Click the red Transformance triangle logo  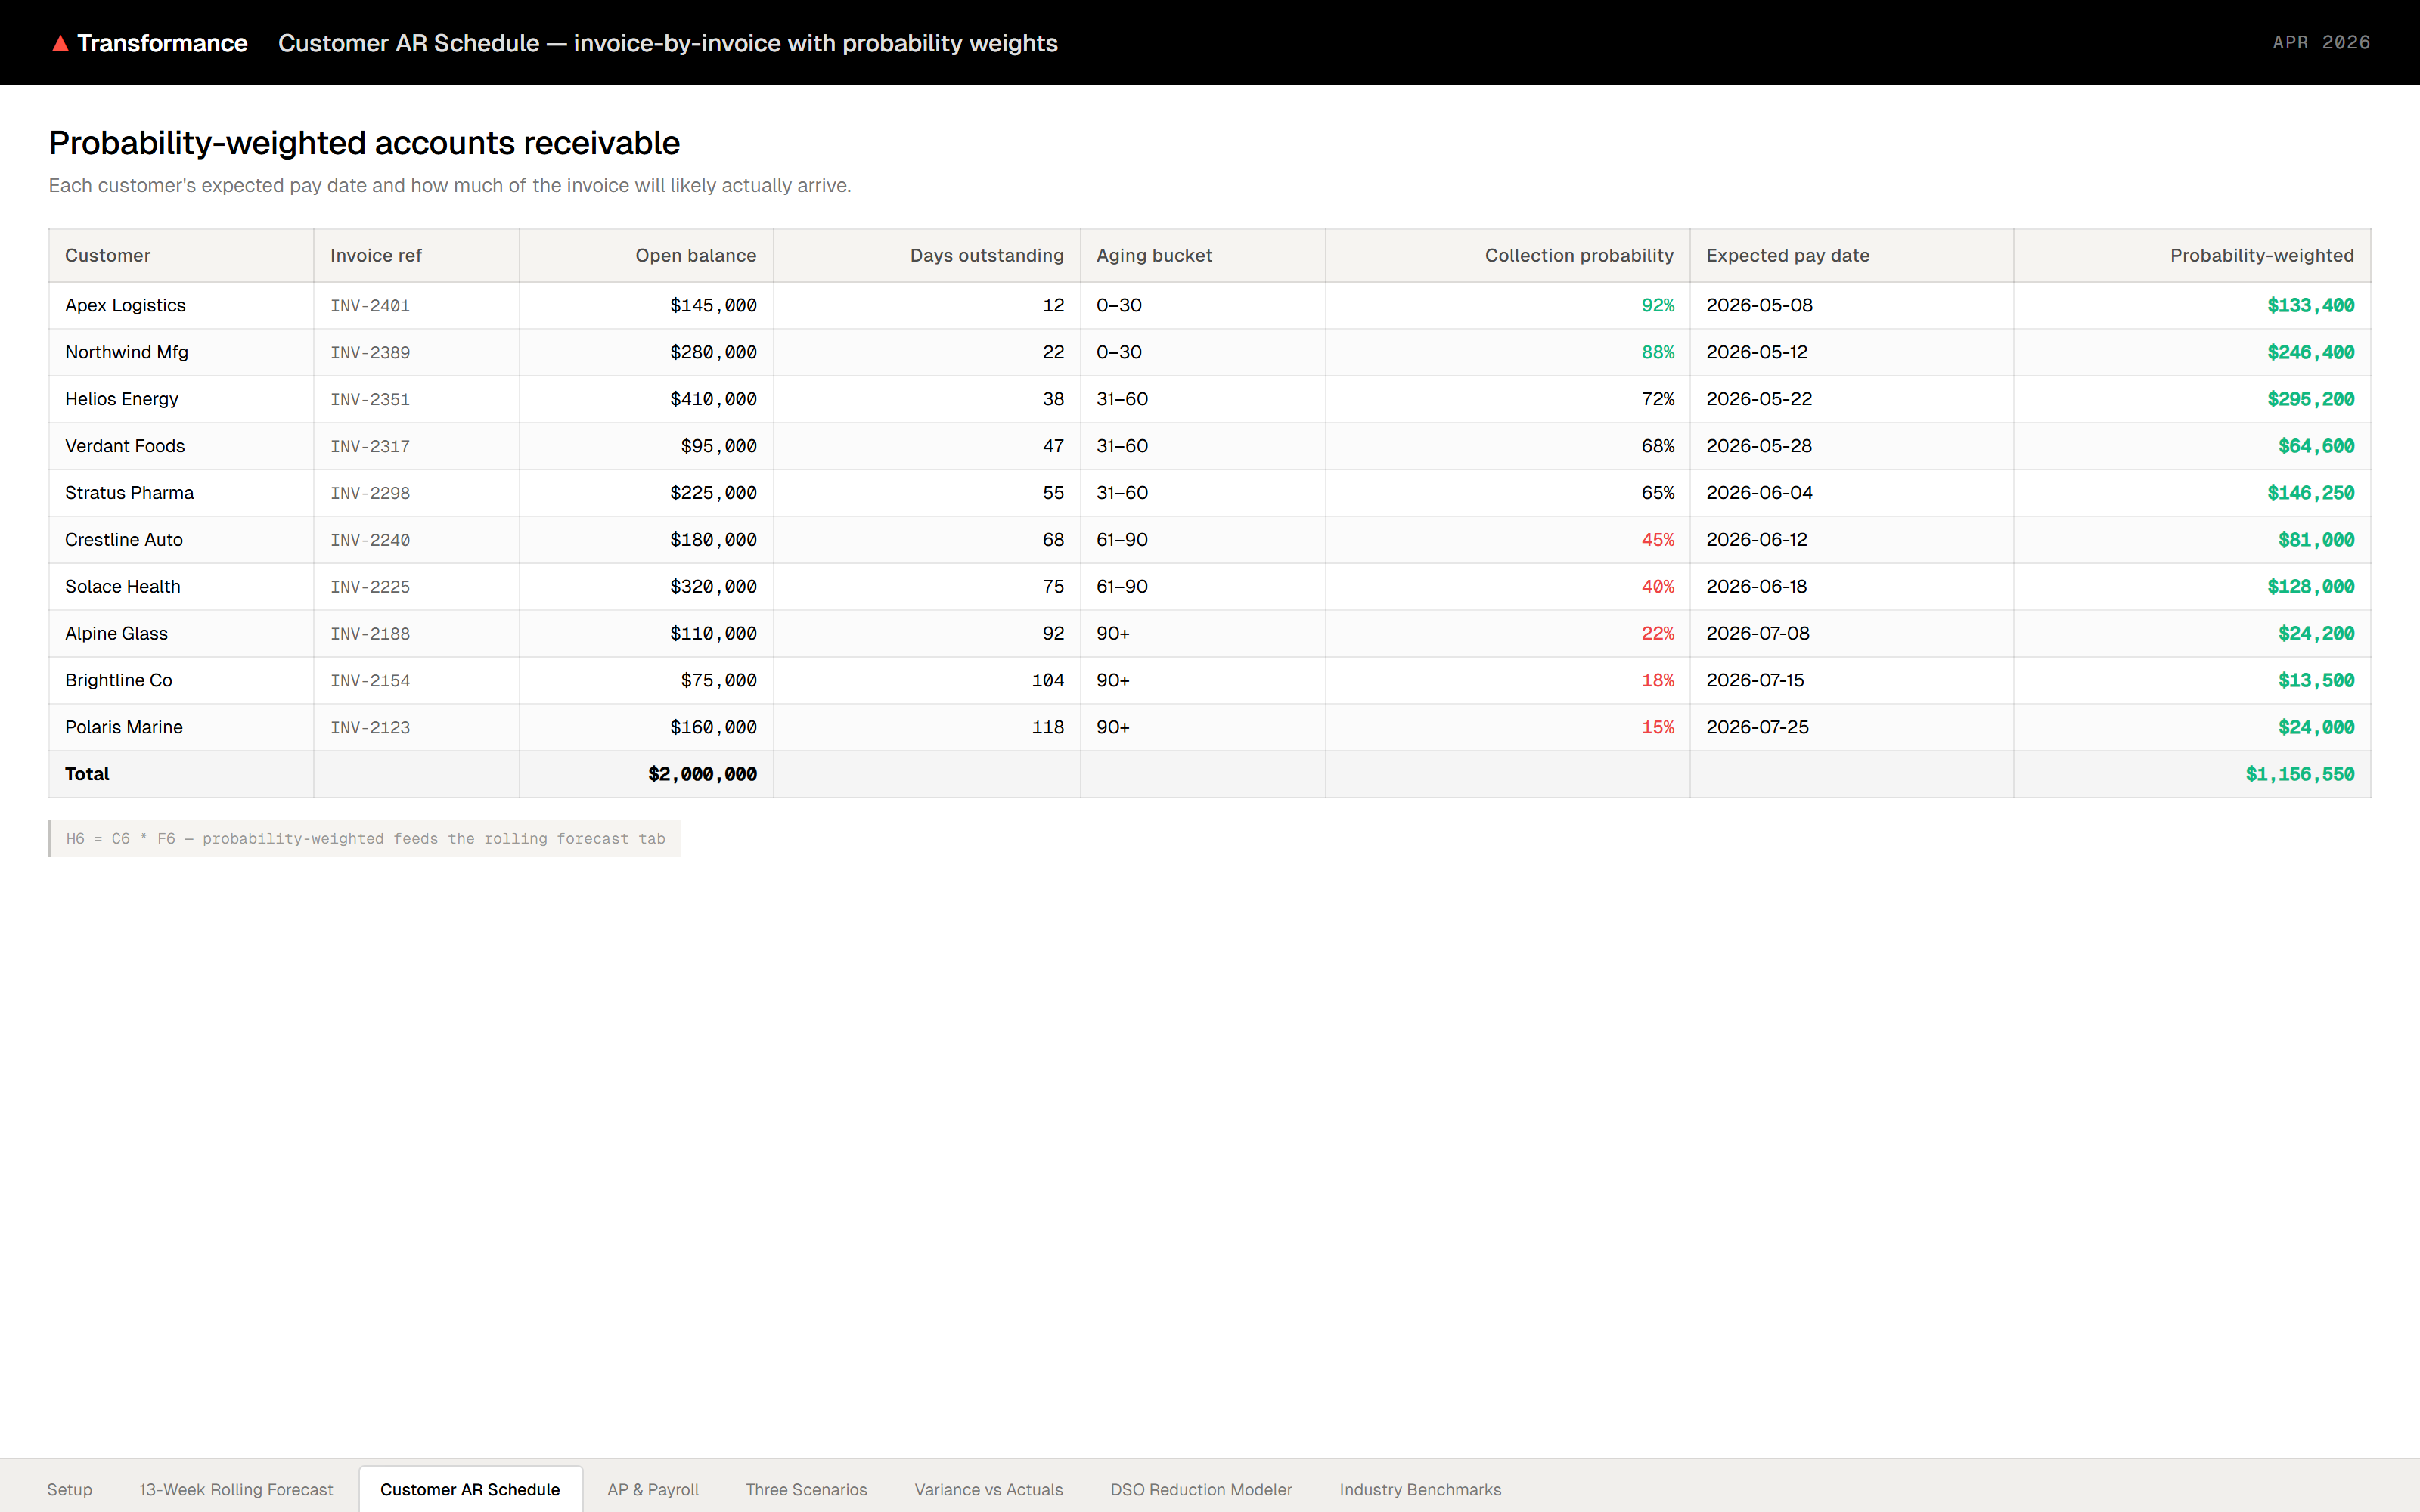click(x=61, y=42)
